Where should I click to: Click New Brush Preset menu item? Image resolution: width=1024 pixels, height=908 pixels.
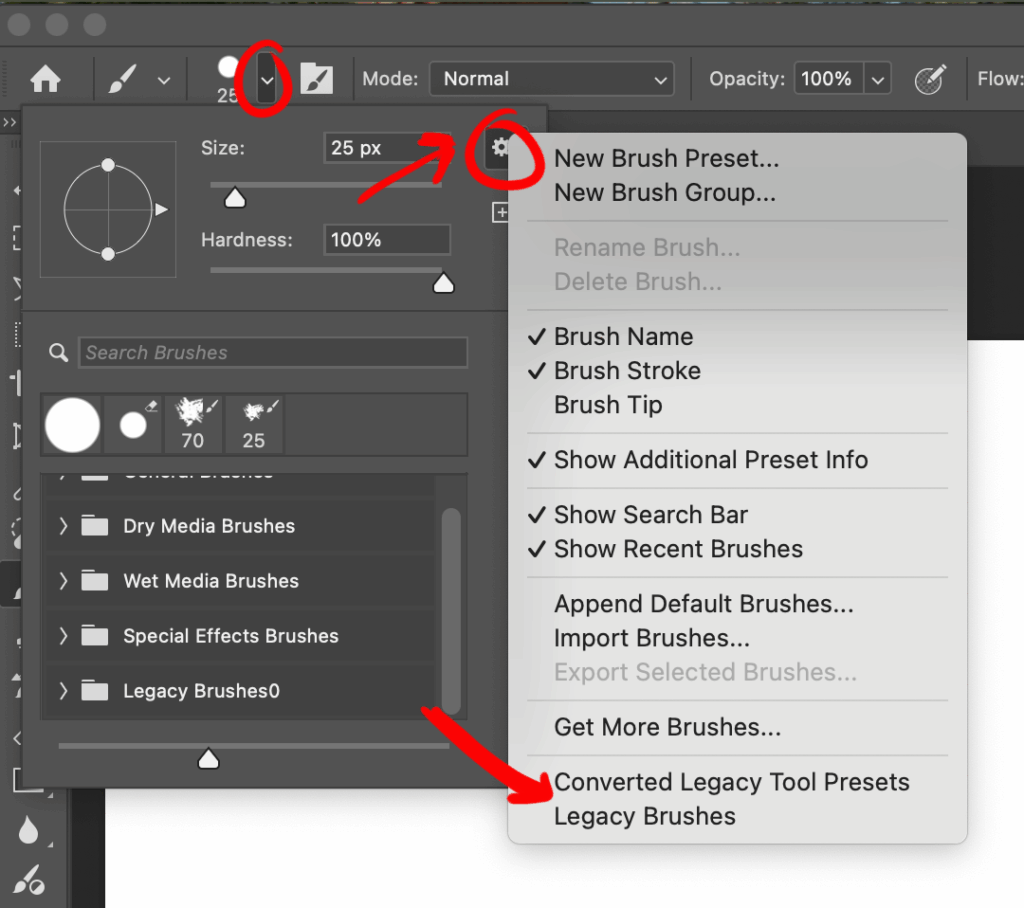[x=666, y=158]
